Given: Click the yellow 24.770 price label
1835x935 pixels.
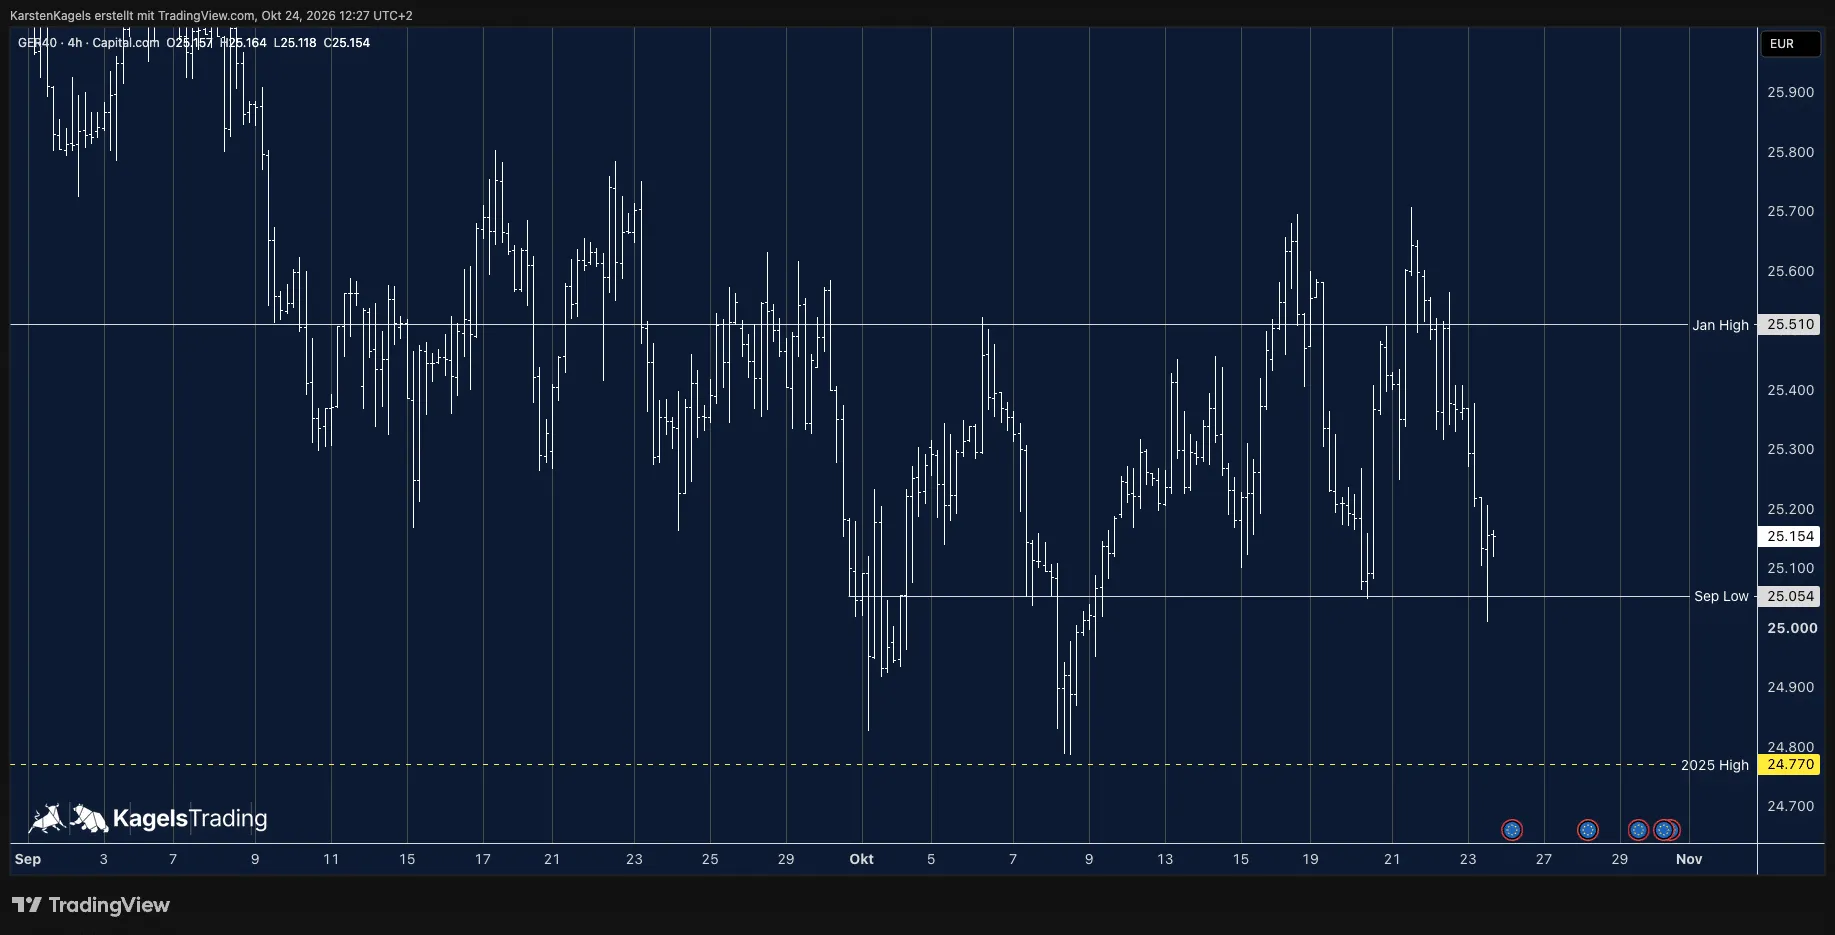Looking at the screenshot, I should [1790, 765].
